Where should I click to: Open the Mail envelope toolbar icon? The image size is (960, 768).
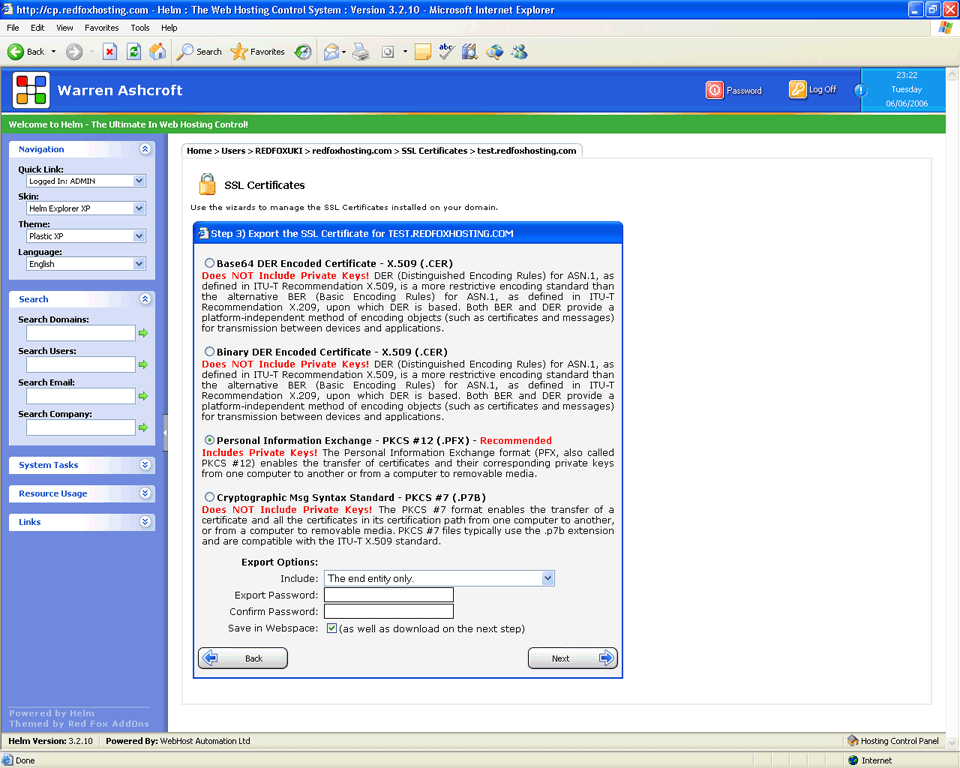point(331,52)
